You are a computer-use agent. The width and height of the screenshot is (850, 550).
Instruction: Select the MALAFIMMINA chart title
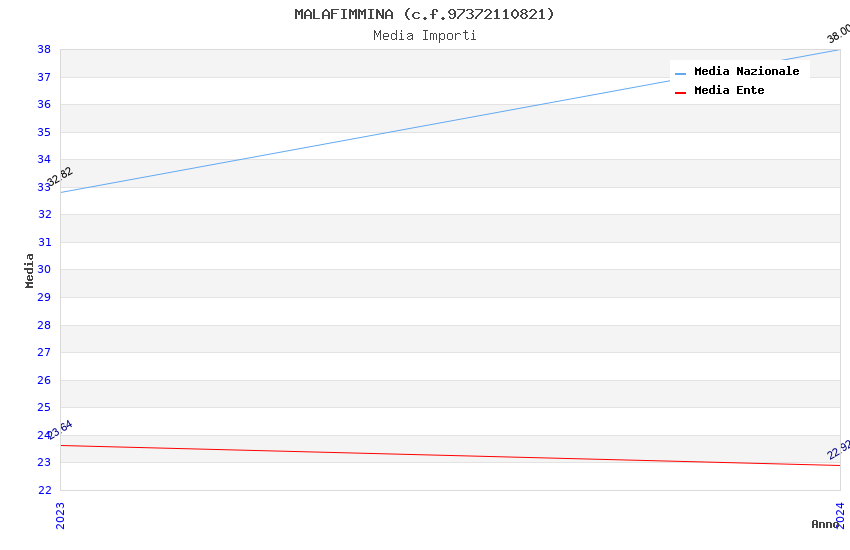point(424,14)
